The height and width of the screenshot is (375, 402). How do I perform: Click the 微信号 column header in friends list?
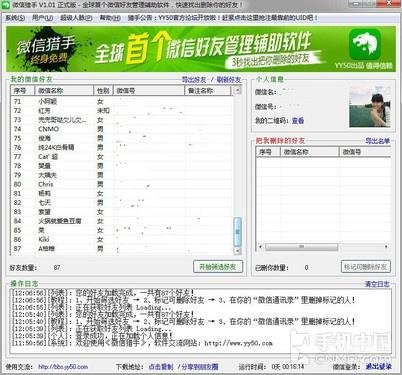point(149,90)
